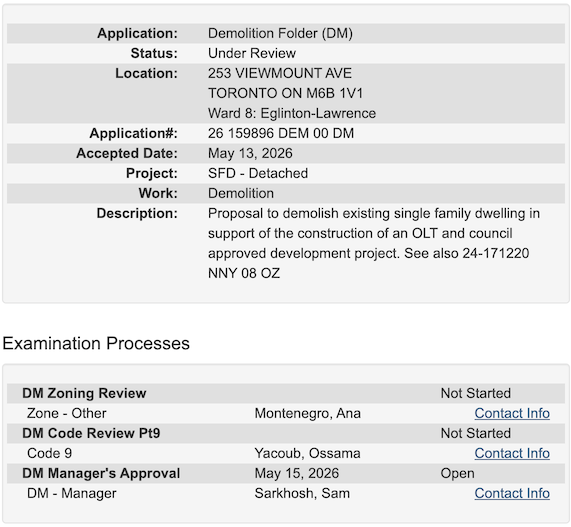Click the 253 VIEWMOUNT AVE address line
Viewport: 571px width, 527px height.
tap(280, 73)
